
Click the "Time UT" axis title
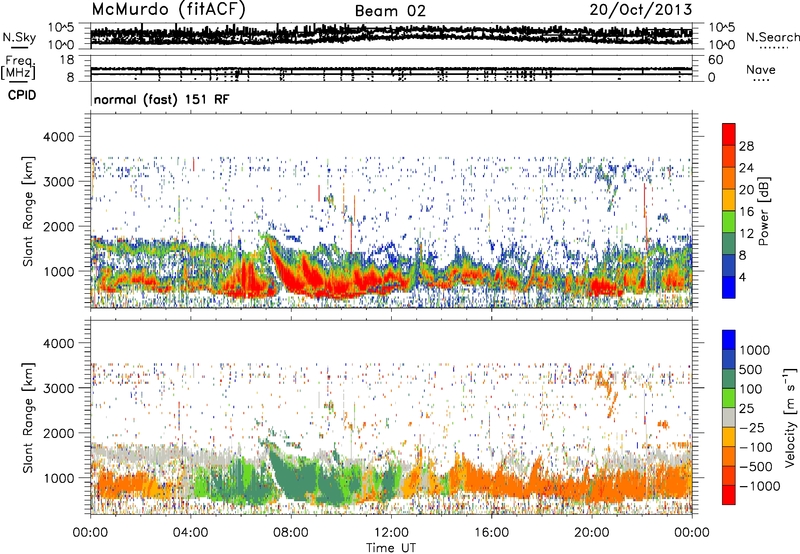click(x=391, y=548)
